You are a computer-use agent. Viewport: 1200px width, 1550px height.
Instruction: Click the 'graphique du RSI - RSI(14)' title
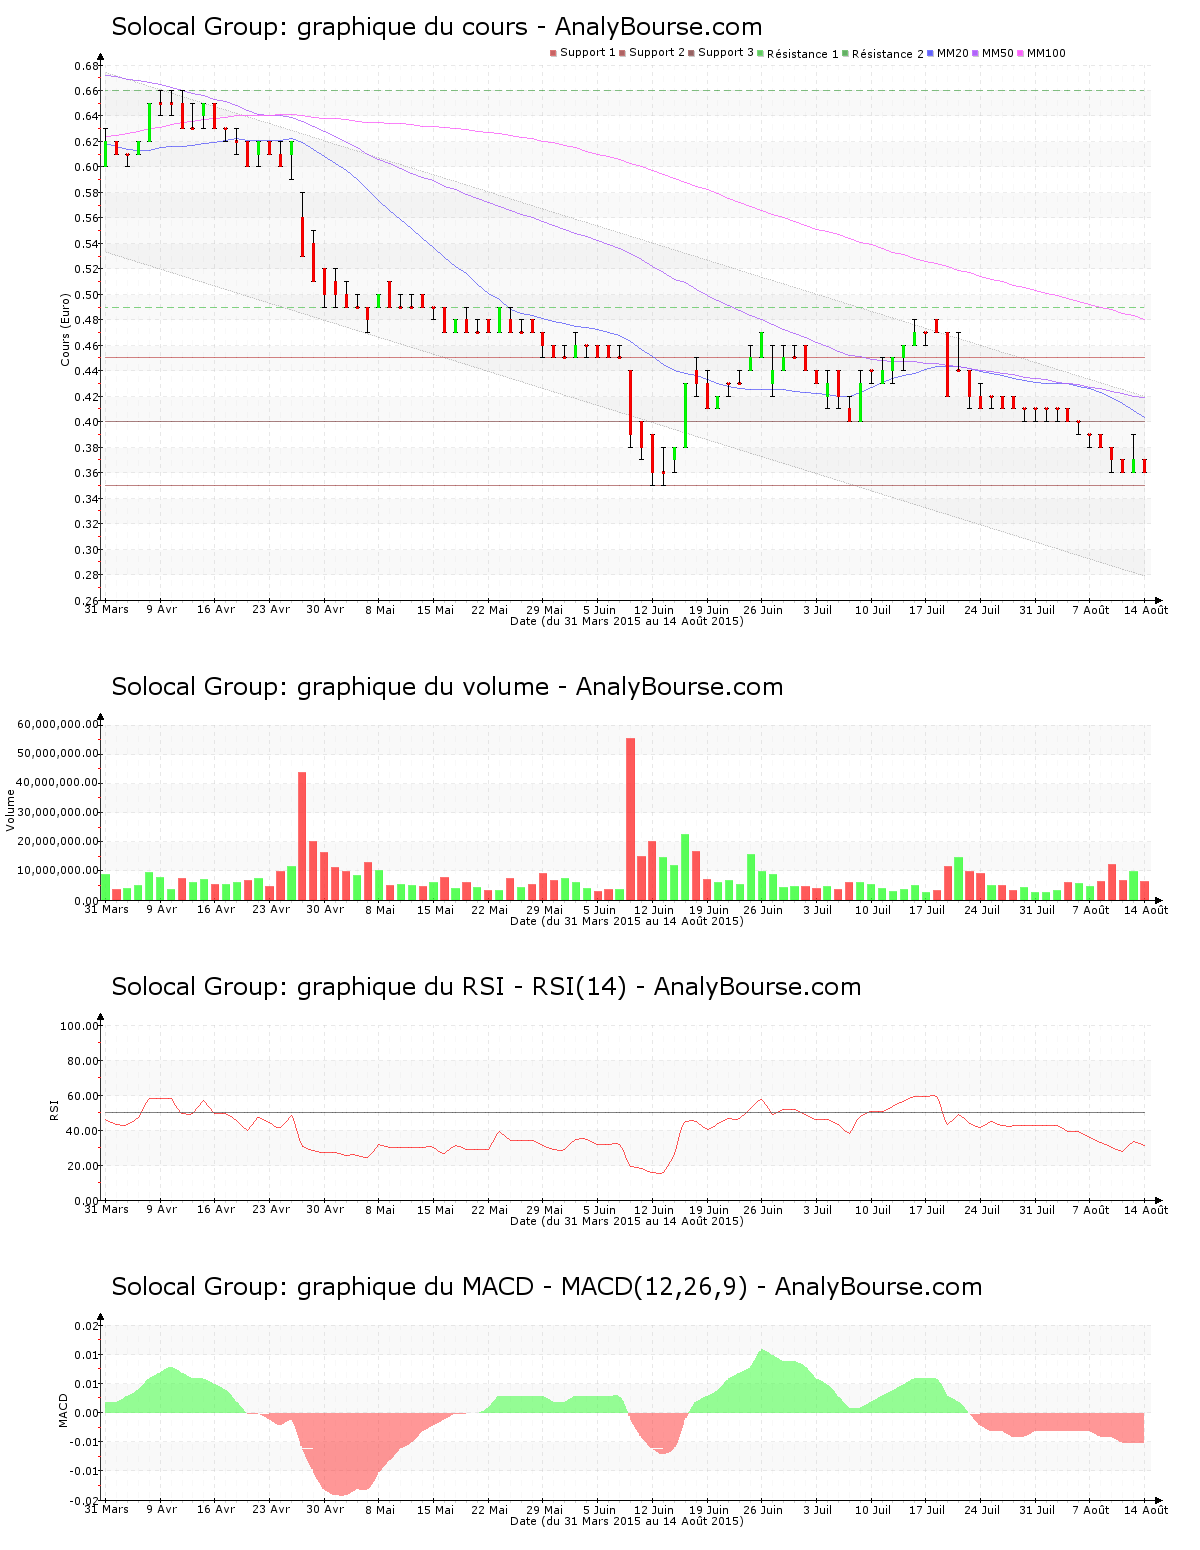[x=486, y=987]
